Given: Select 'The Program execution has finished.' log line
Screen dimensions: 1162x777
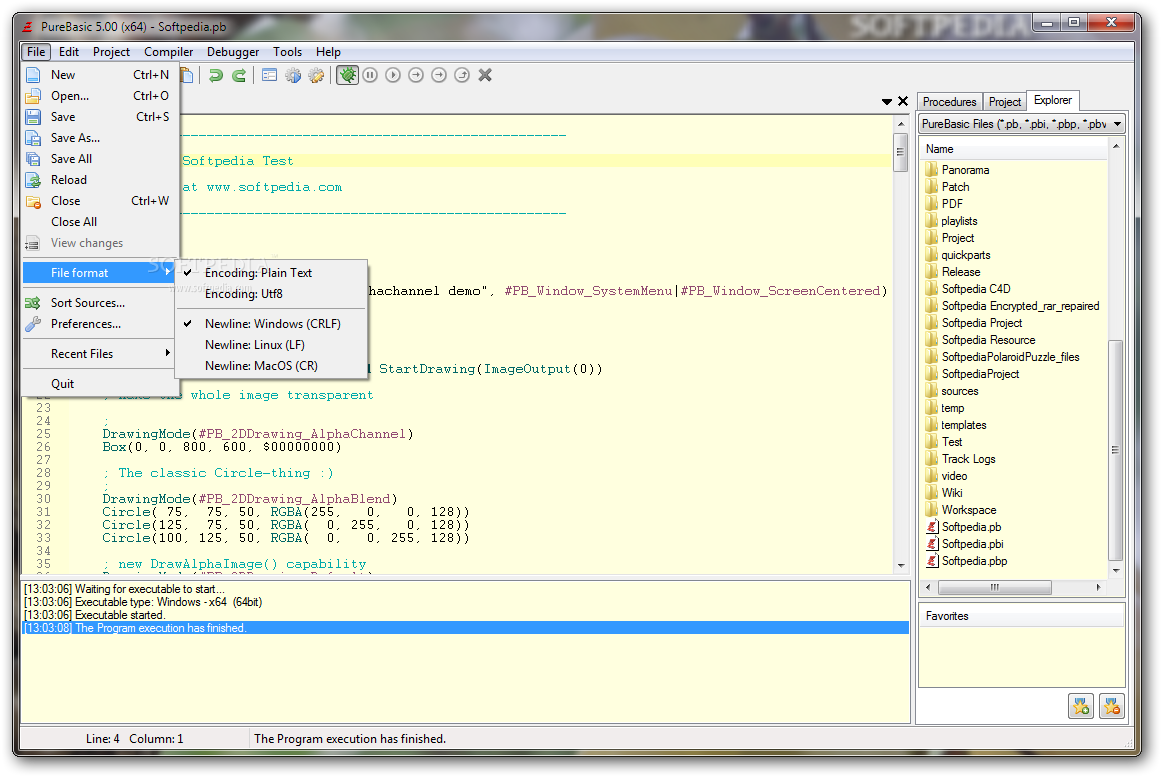Looking at the screenshot, I should coord(465,628).
